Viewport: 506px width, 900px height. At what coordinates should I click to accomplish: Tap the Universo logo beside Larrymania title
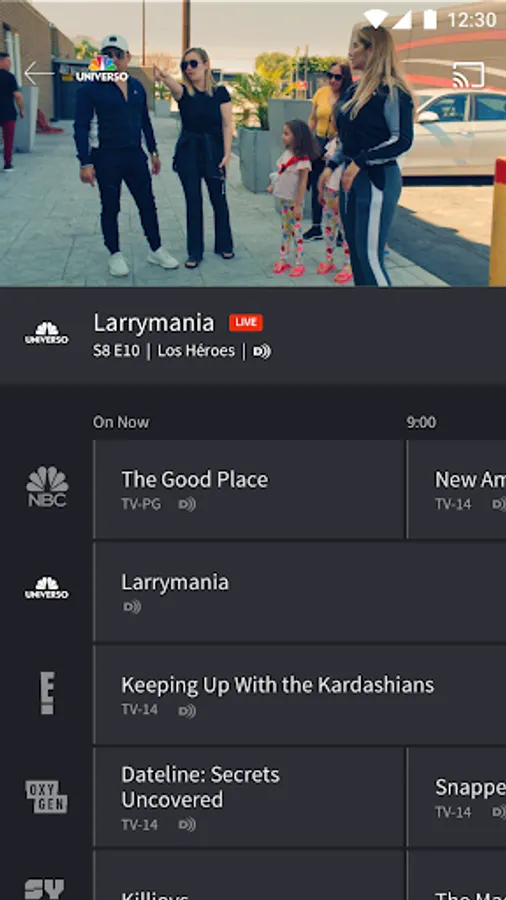[46, 333]
